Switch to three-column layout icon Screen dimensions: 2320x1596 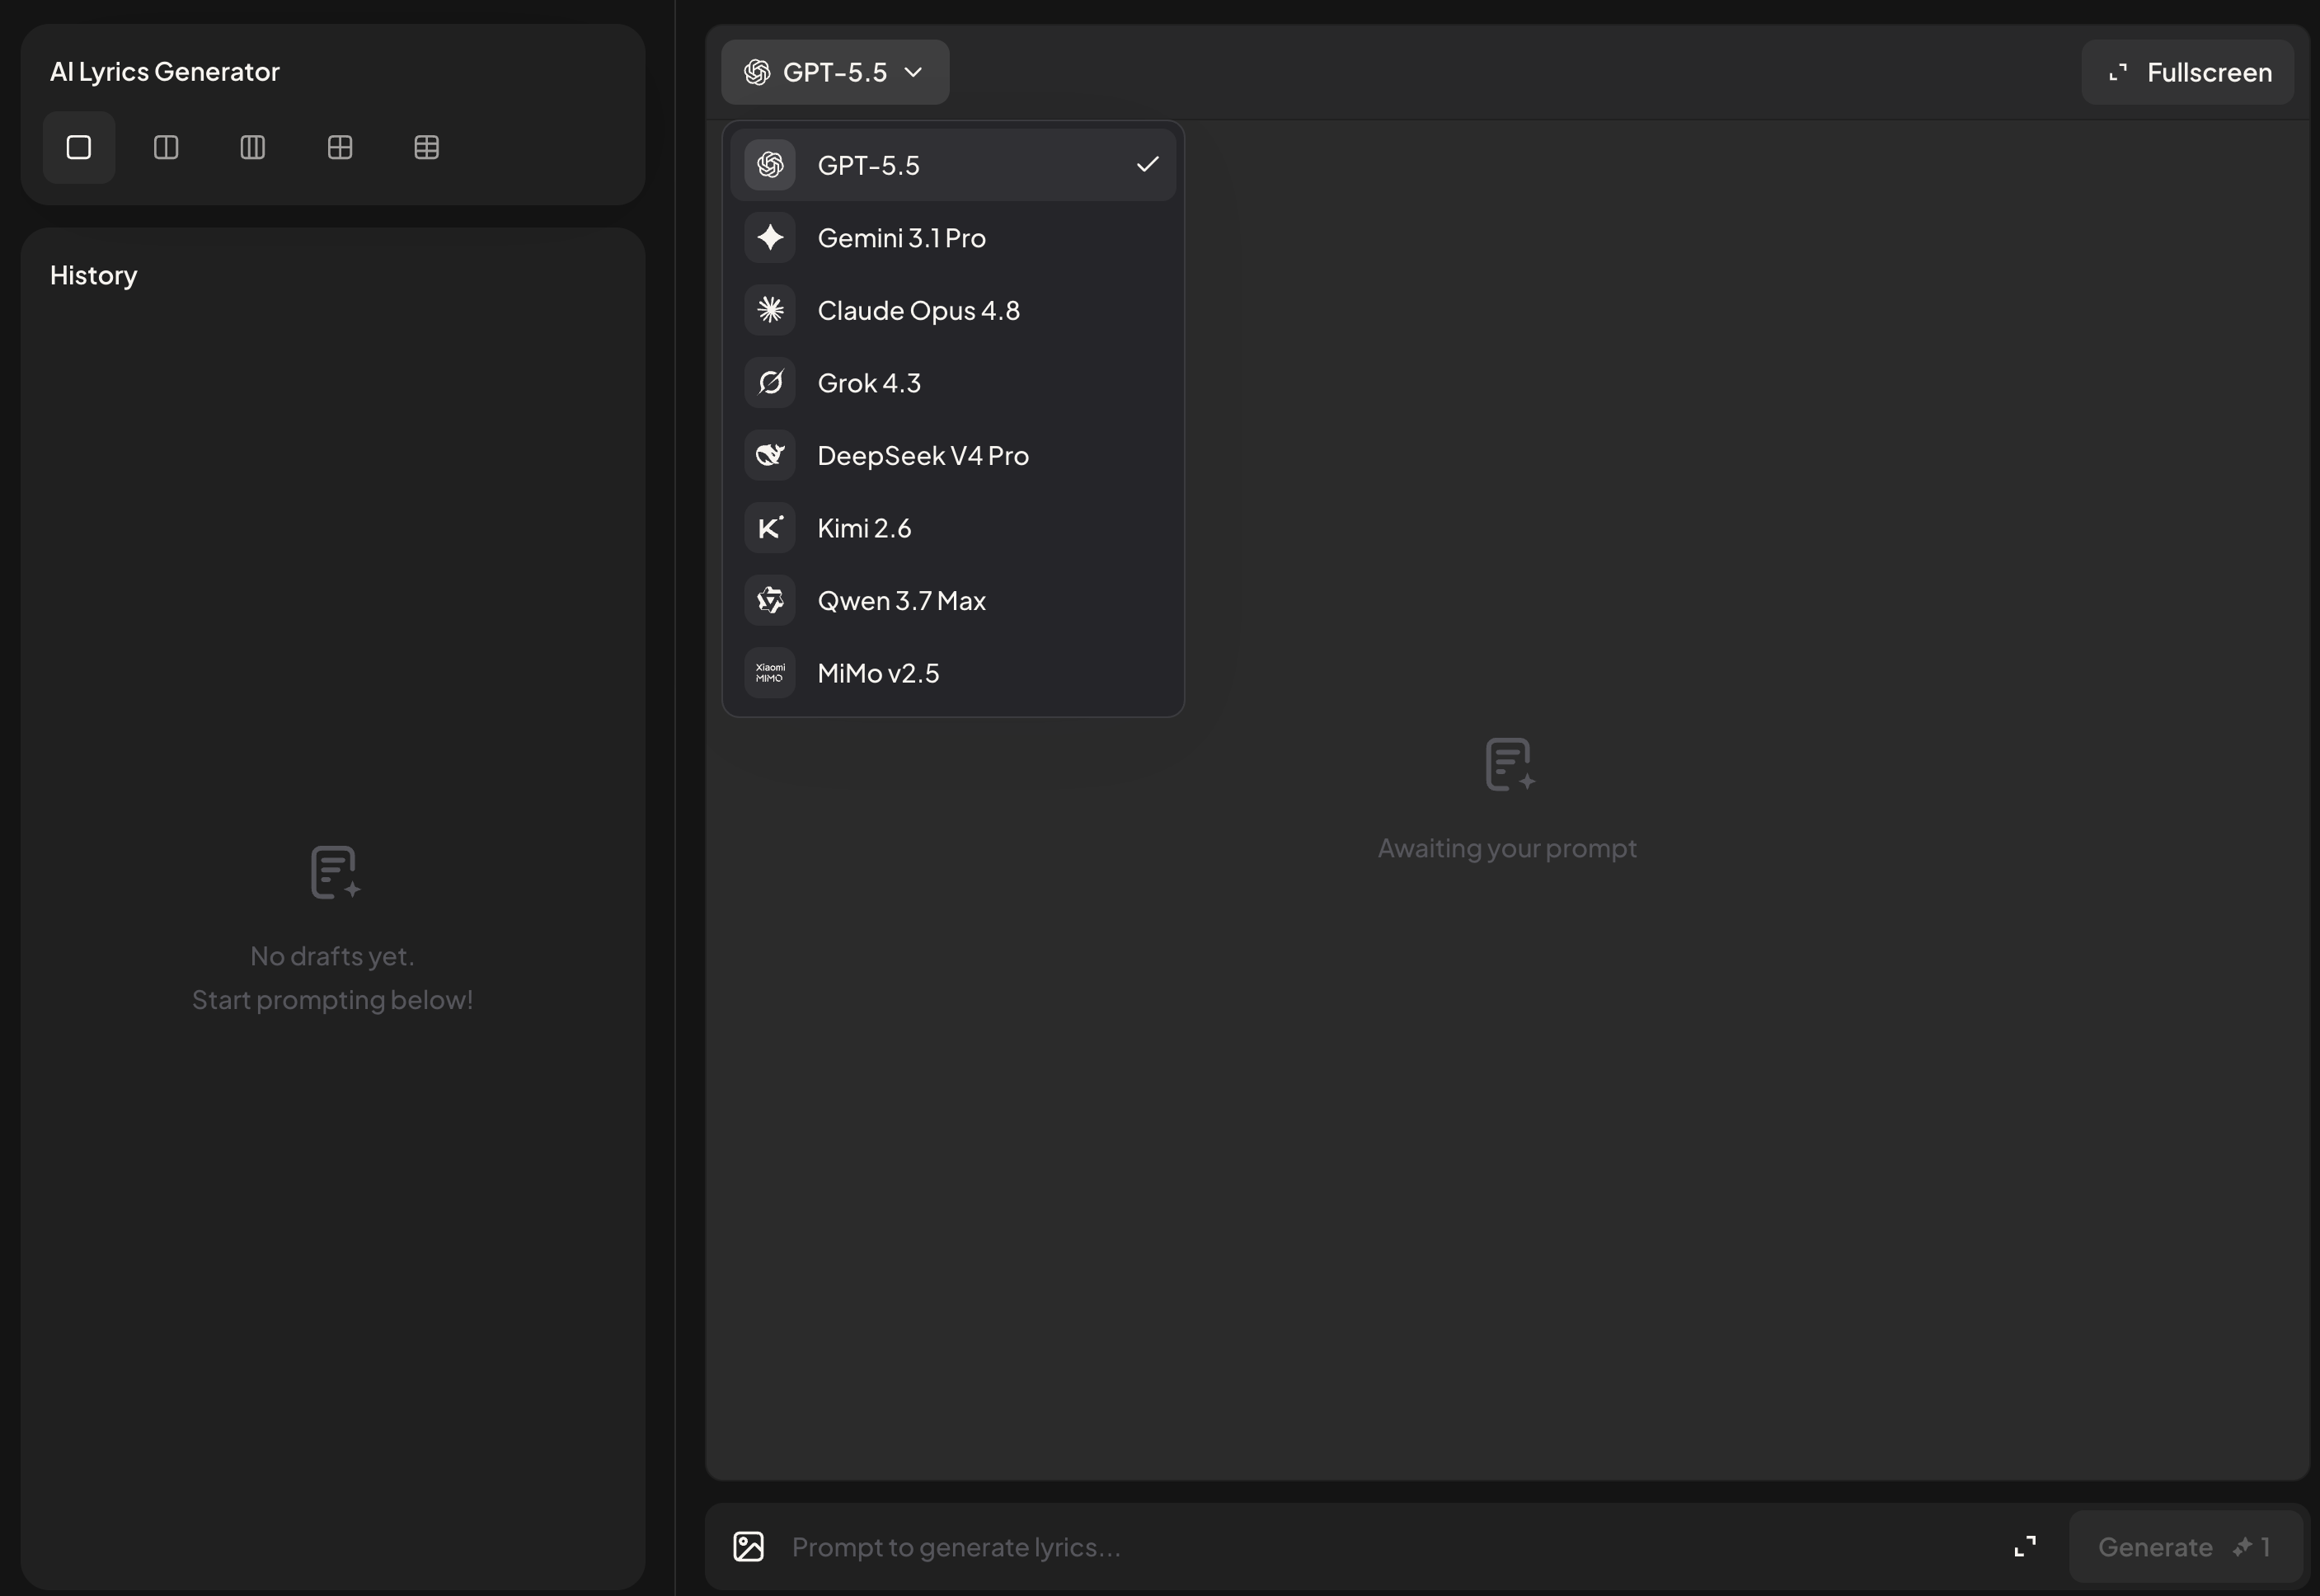253,148
